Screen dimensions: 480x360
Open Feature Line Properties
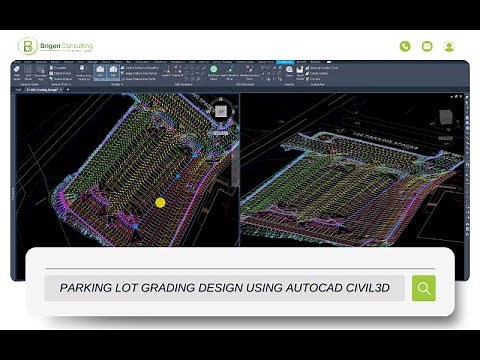84,73
